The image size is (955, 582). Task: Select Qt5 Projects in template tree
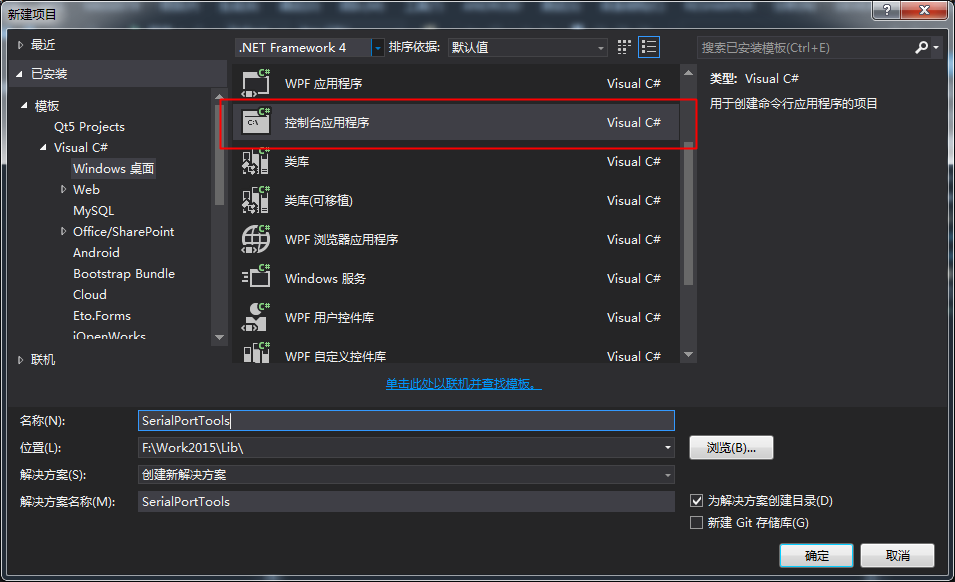tap(89, 127)
